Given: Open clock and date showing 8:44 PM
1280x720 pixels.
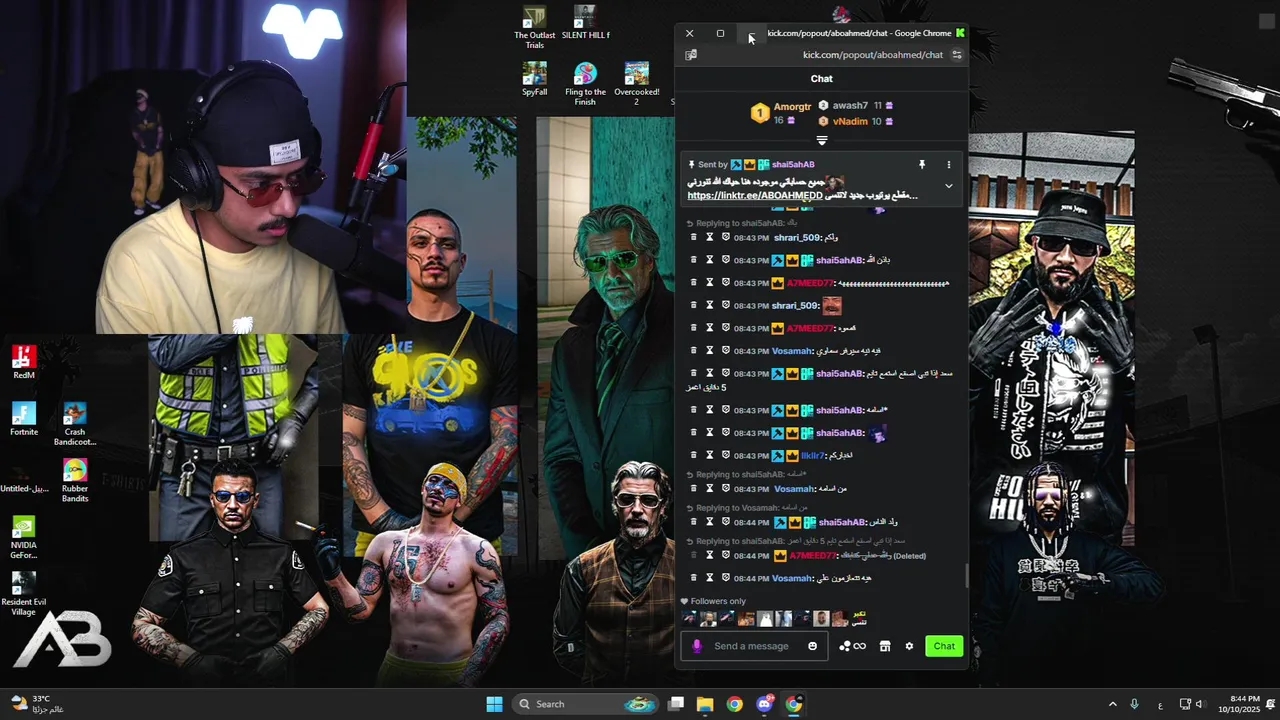Looking at the screenshot, I should [x=1238, y=704].
